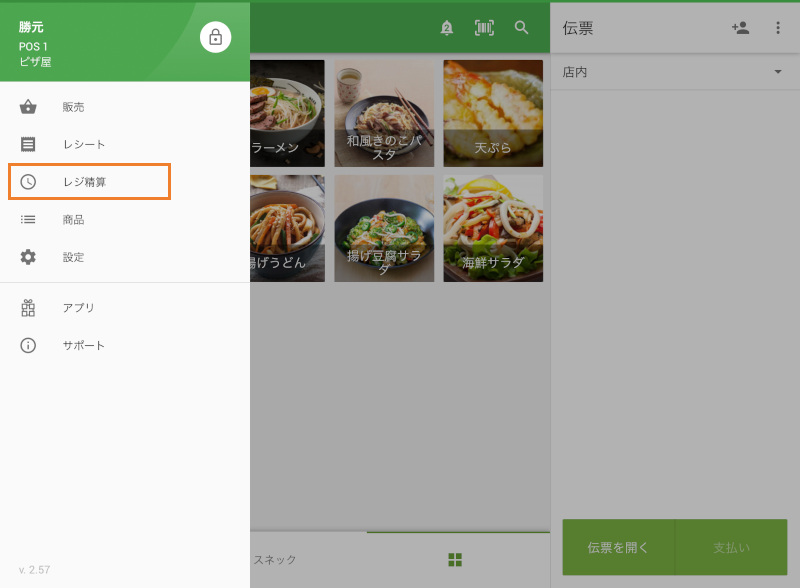Open the three-dot overflow menu on 伝票 panel
This screenshot has width=800, height=588.
[x=778, y=28]
